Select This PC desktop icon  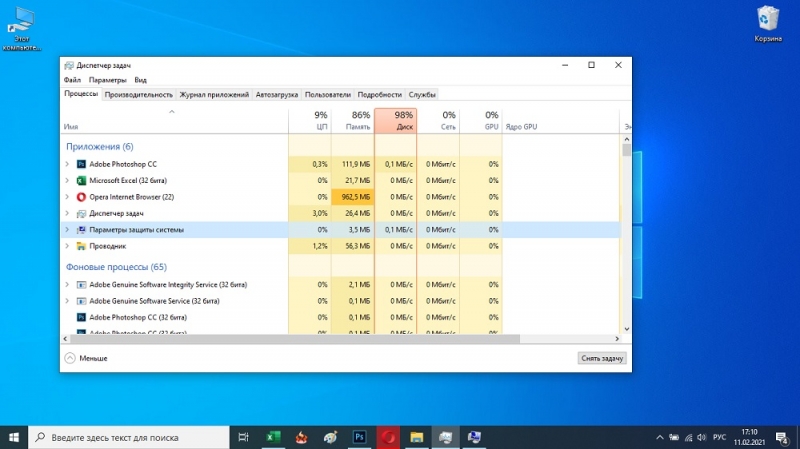(22, 29)
